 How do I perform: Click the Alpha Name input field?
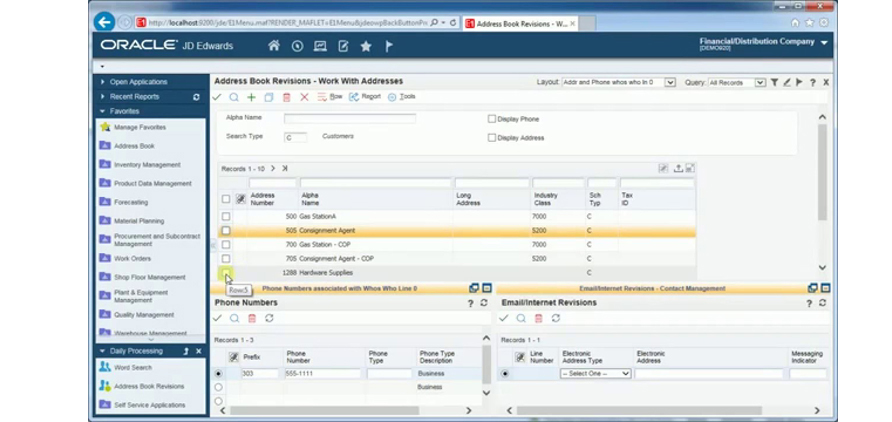tap(350, 119)
